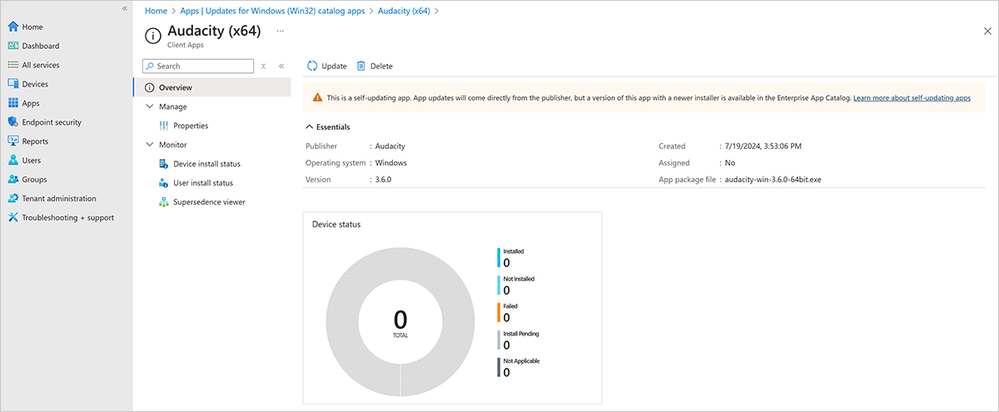Viewport: 999px width, 412px height.
Task: Open the ellipsis more options menu
Action: (x=280, y=31)
